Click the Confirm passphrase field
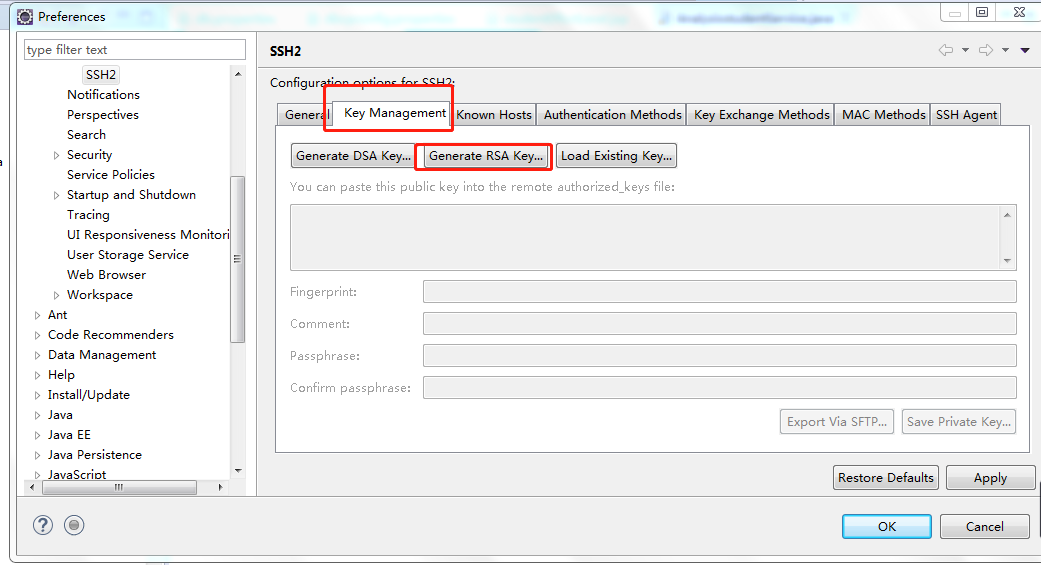 (720, 387)
